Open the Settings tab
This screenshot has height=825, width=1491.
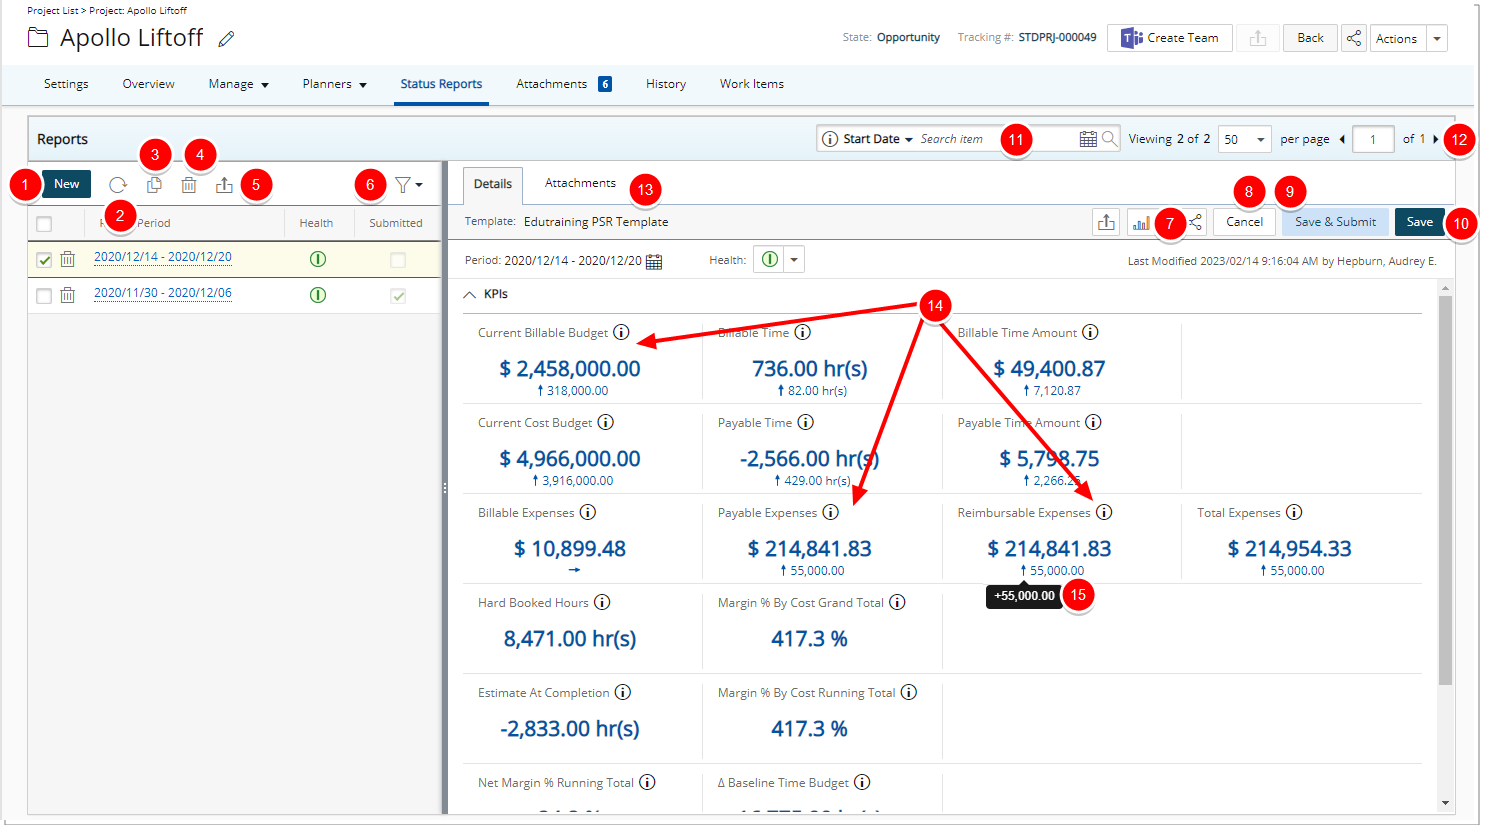[x=66, y=84]
